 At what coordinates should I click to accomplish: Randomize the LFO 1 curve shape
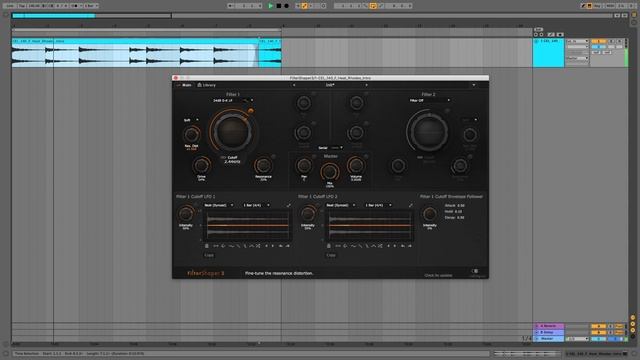pyautogui.click(x=258, y=246)
